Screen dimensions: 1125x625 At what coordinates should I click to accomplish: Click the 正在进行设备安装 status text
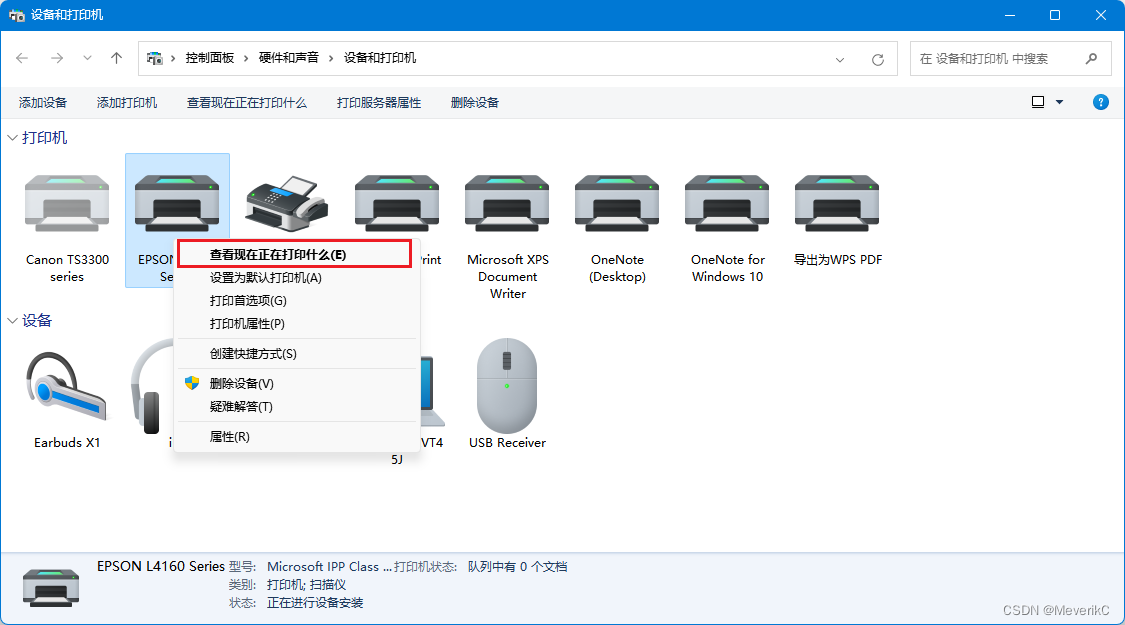(x=315, y=603)
